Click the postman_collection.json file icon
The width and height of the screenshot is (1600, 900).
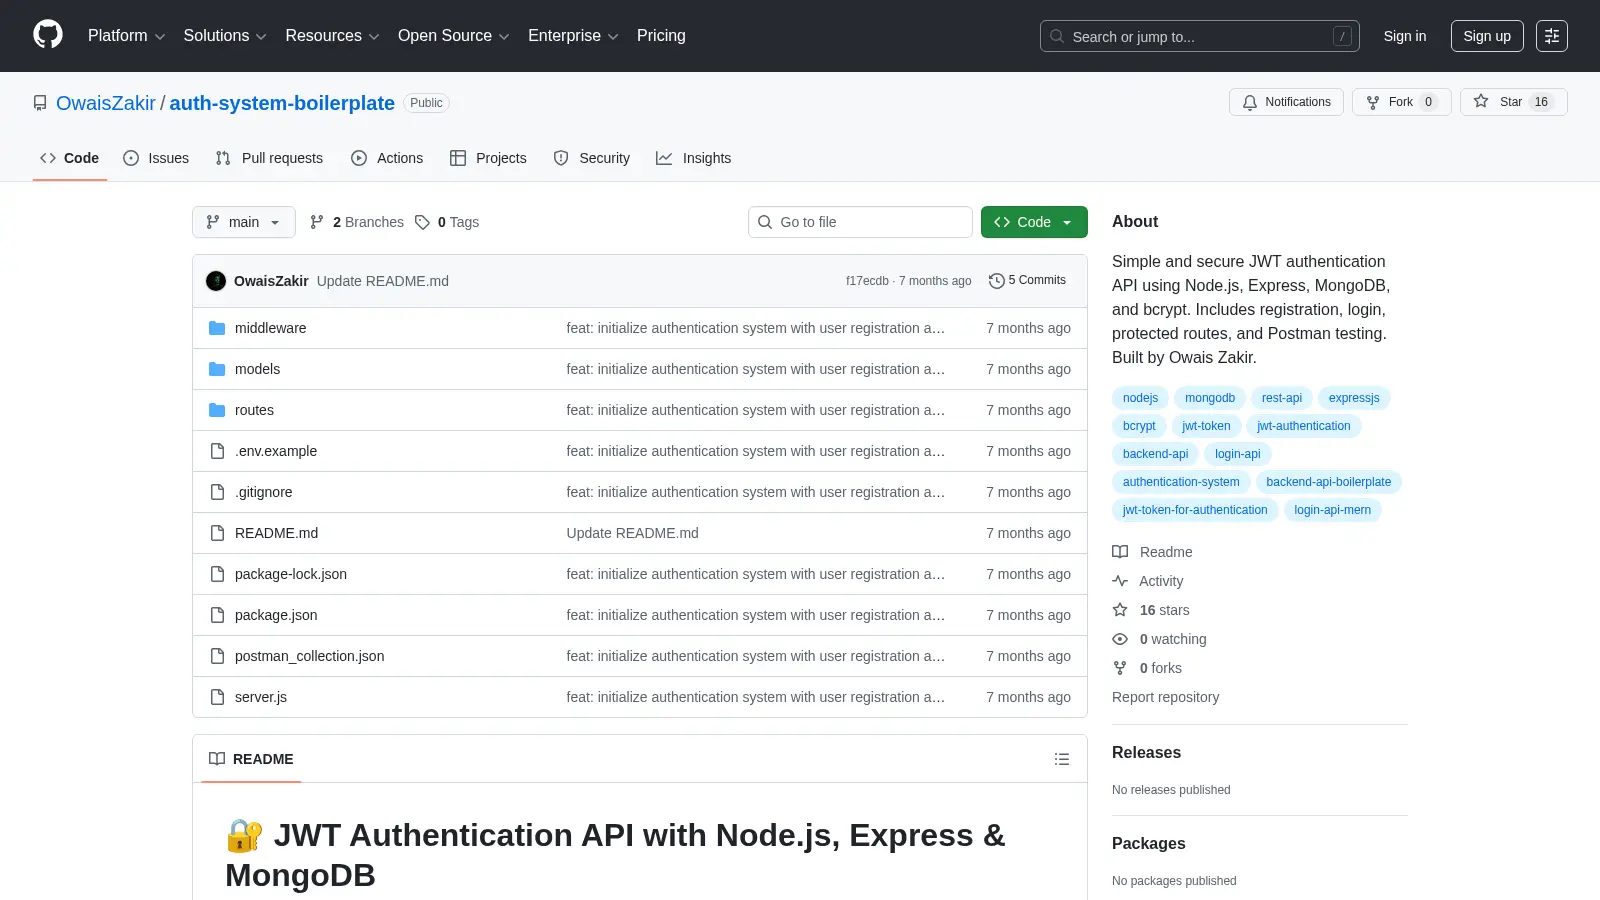click(x=217, y=656)
